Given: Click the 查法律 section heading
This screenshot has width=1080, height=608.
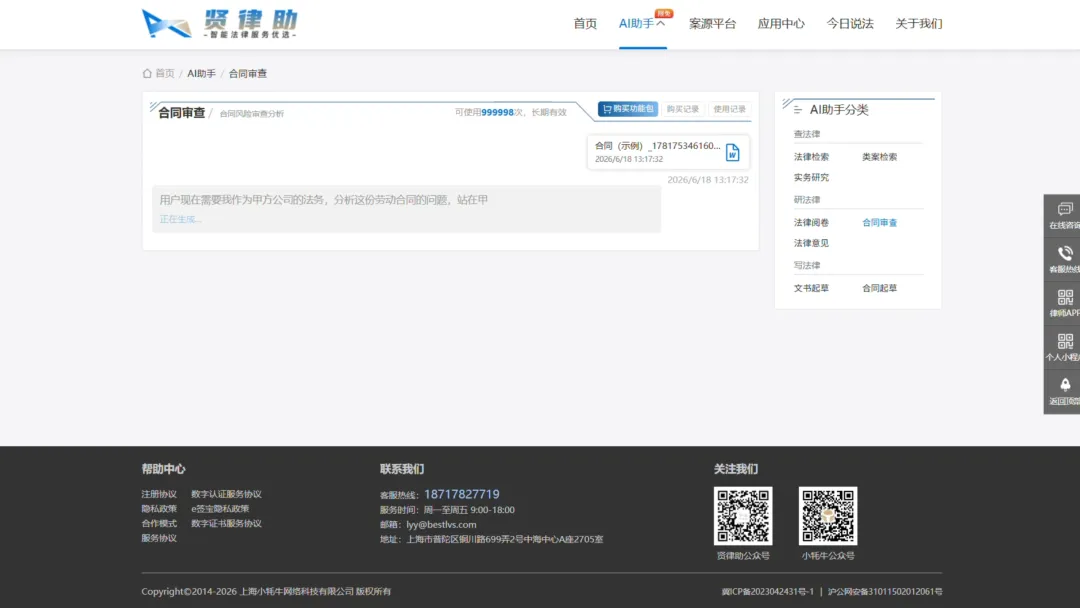Looking at the screenshot, I should click(x=807, y=134).
